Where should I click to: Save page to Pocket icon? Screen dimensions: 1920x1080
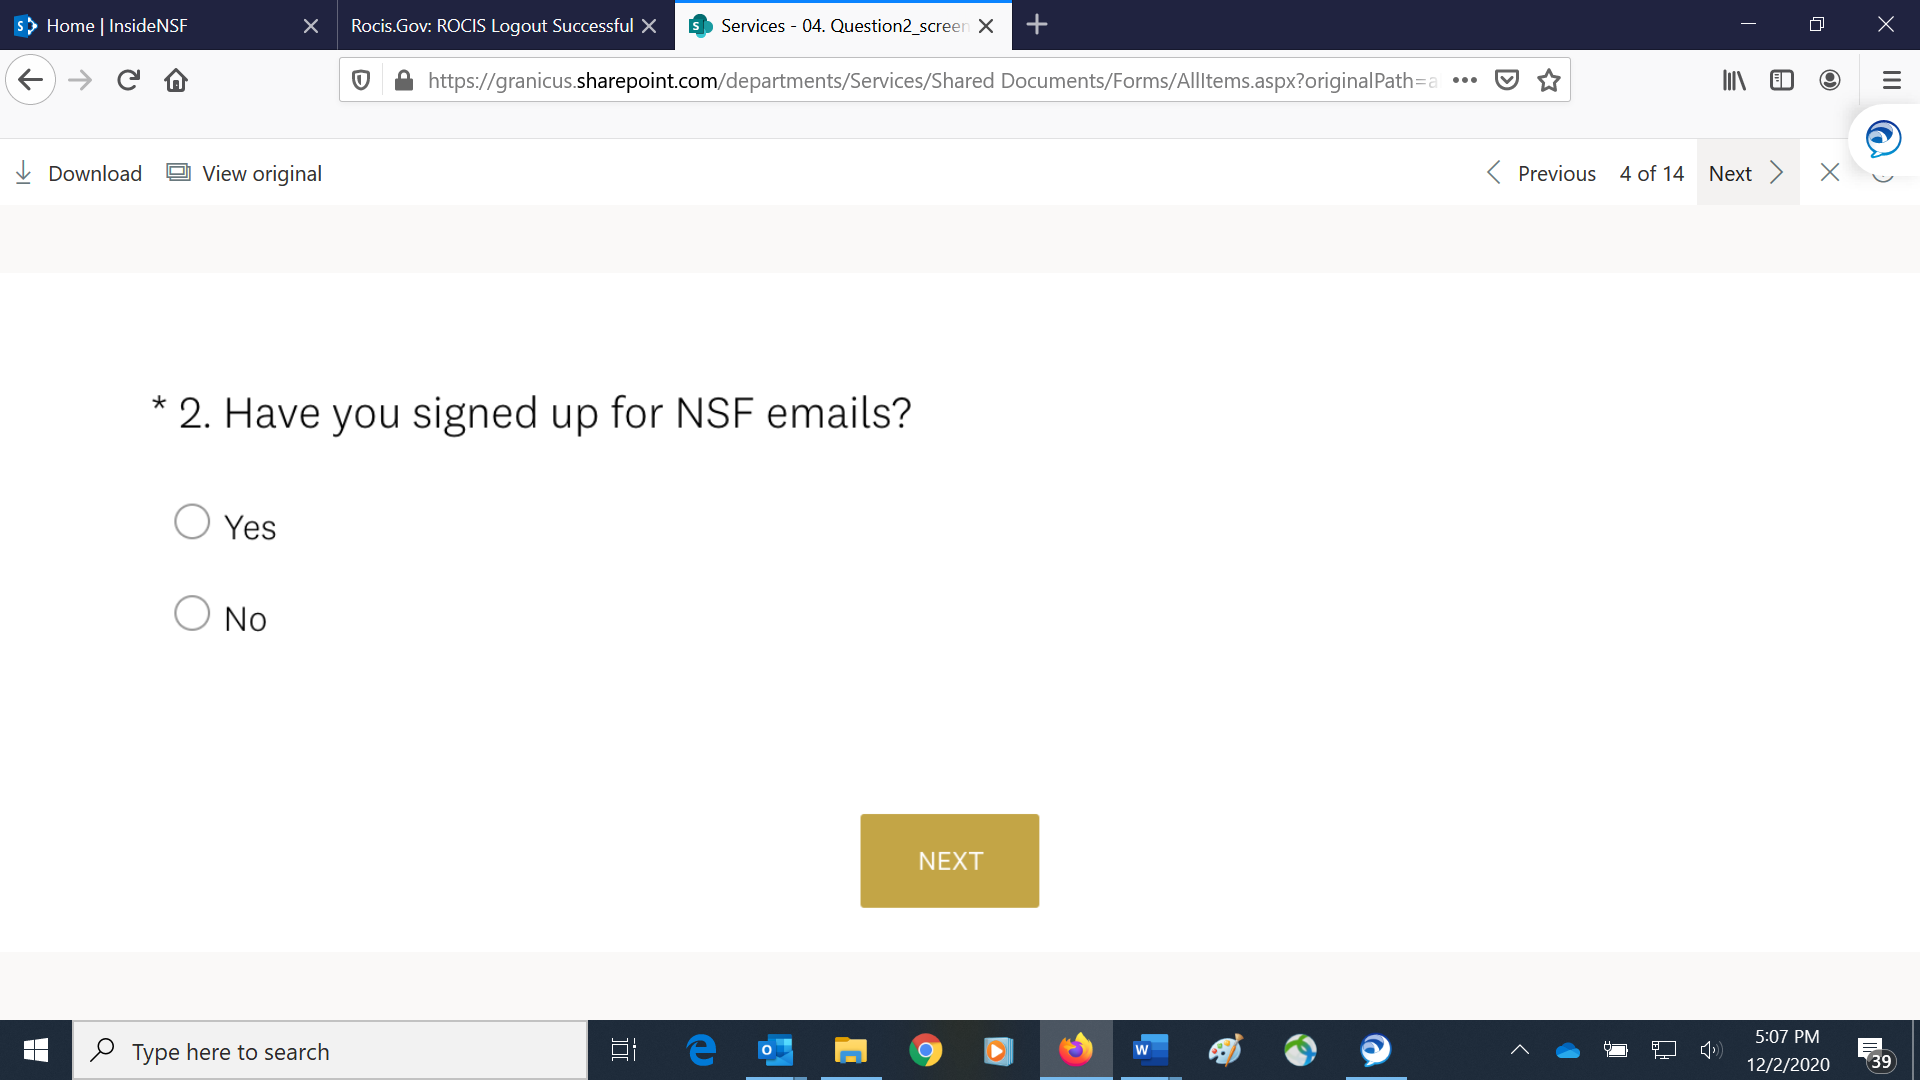point(1507,80)
